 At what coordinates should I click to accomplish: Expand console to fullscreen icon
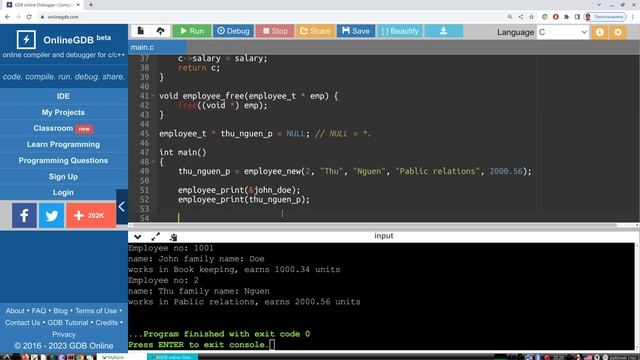pyautogui.click(x=156, y=237)
